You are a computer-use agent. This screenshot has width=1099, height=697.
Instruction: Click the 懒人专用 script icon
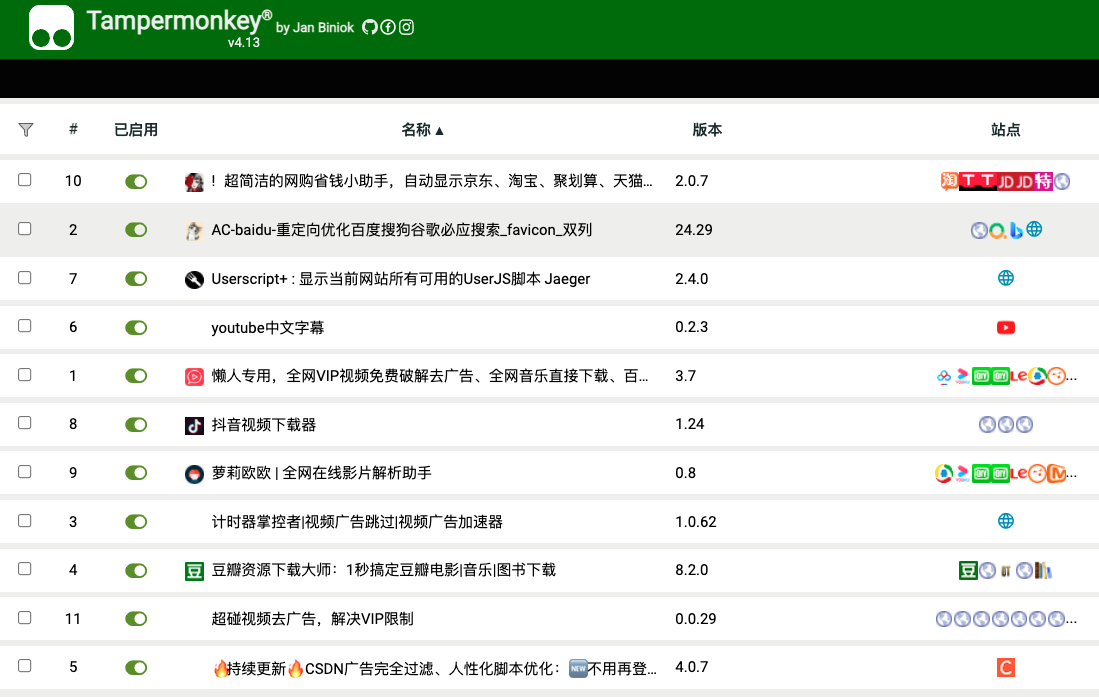click(x=194, y=377)
